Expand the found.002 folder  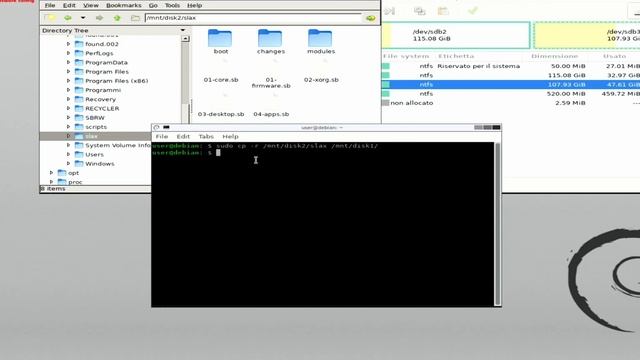[68, 44]
